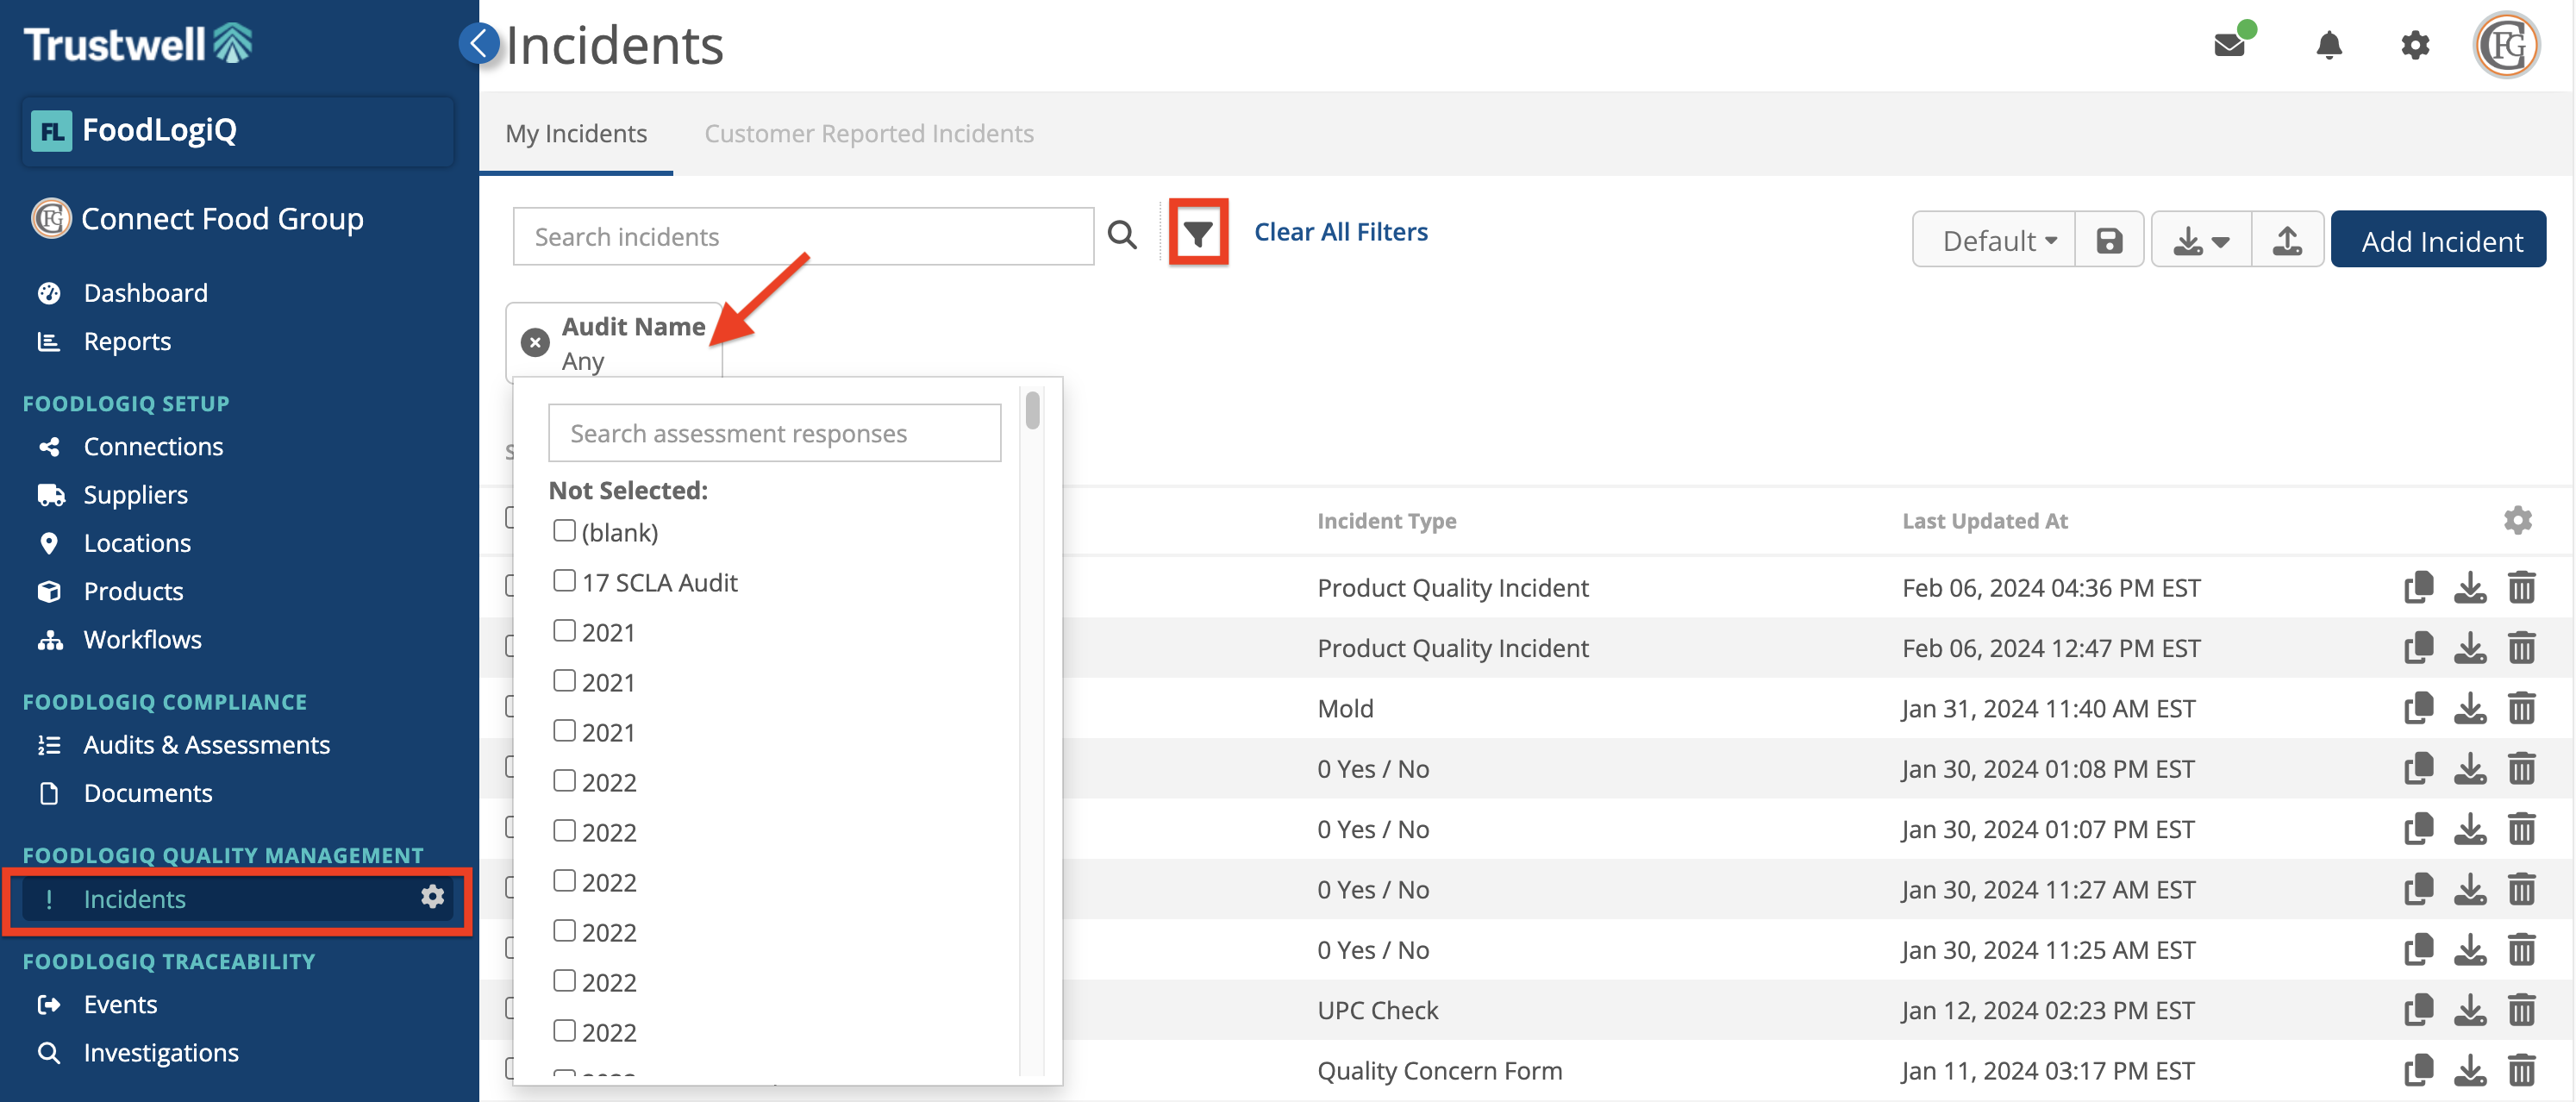The height and width of the screenshot is (1102, 2576).
Task: Open Connections in sidebar
Action: 153,446
